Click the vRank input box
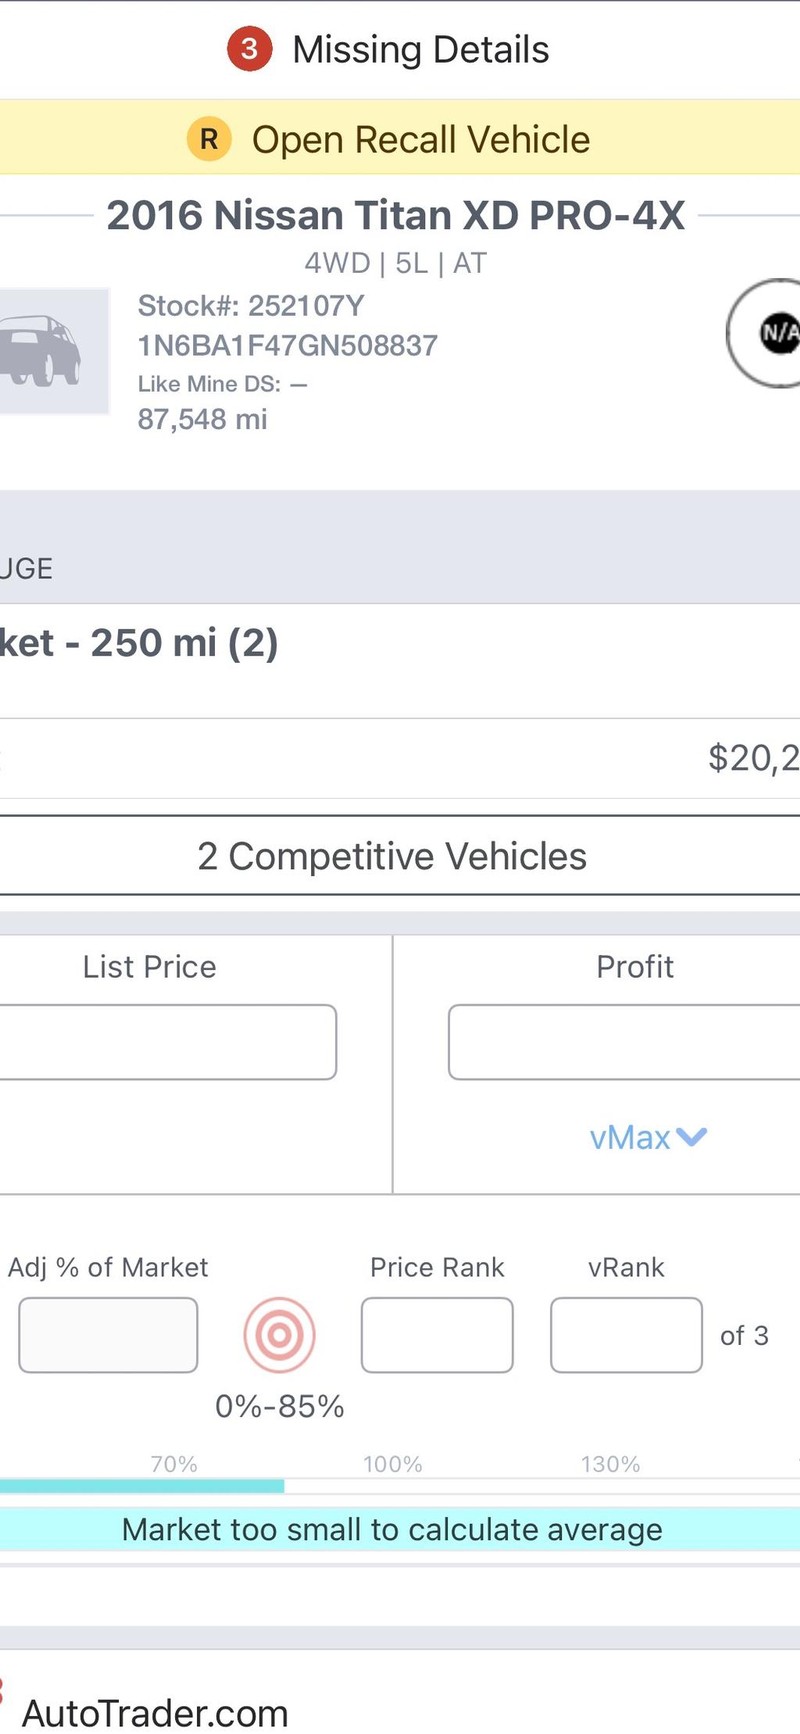 coord(626,1335)
